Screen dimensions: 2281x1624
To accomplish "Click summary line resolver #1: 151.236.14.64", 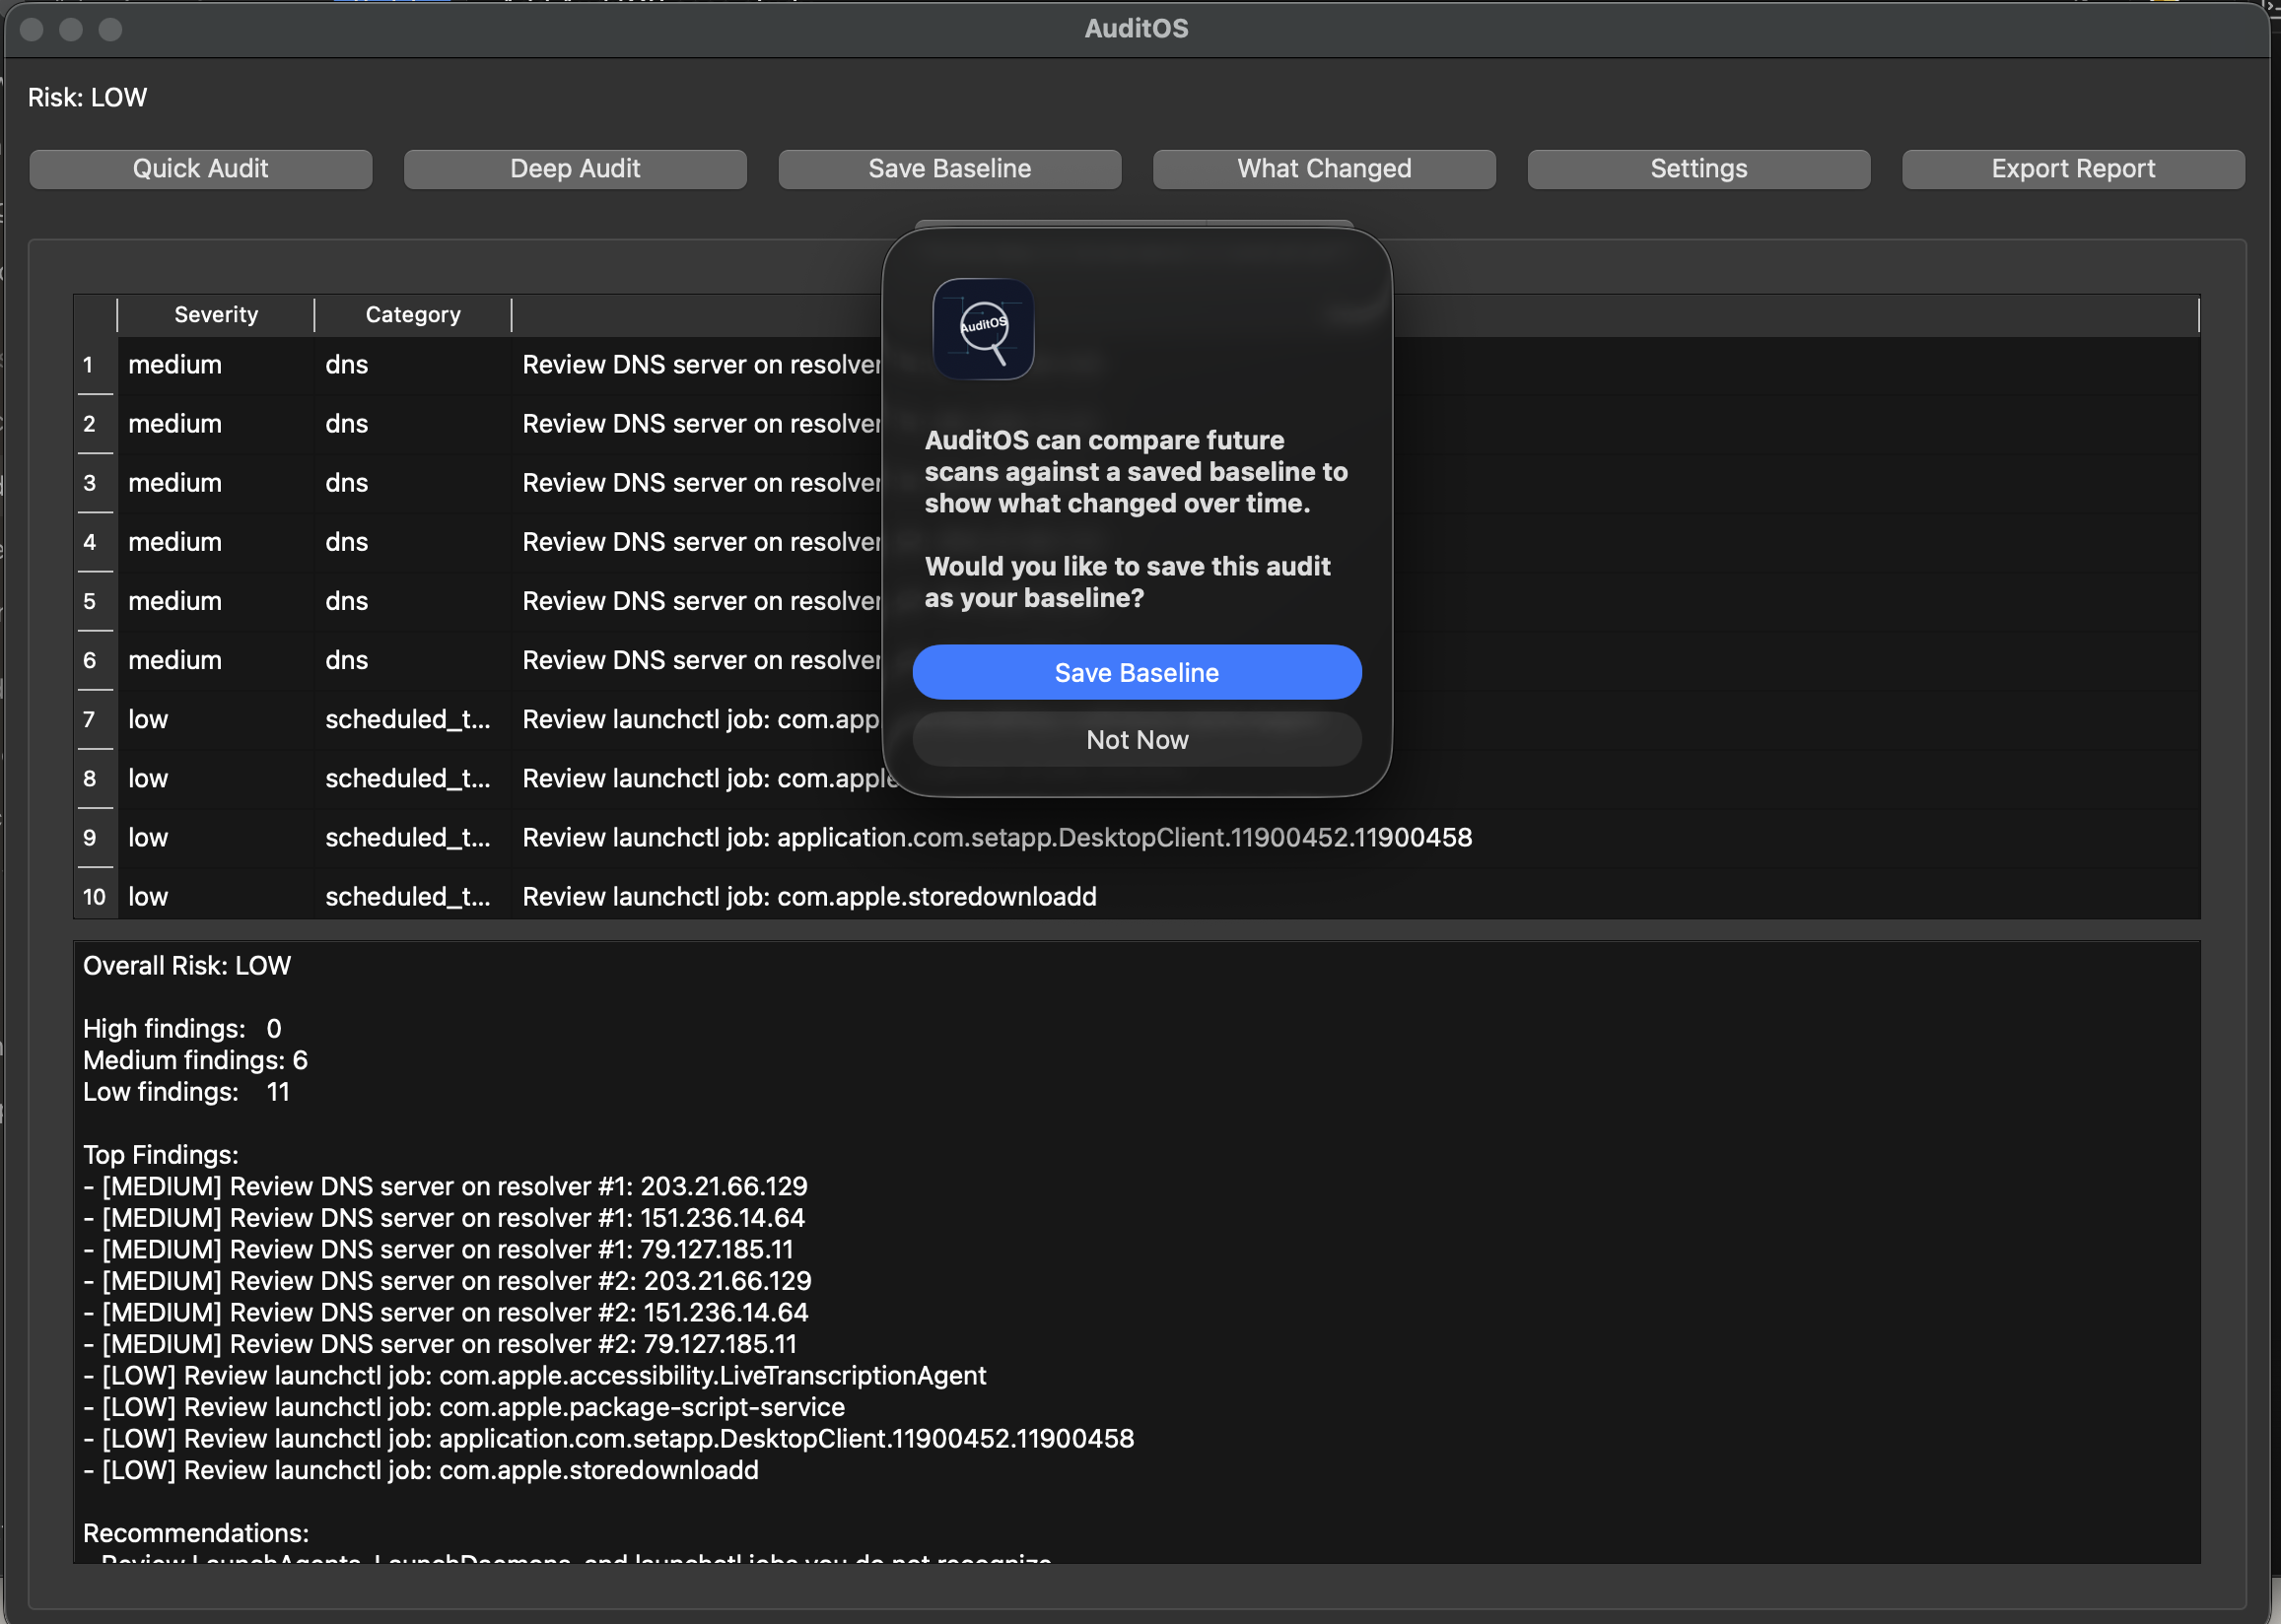I will point(444,1217).
